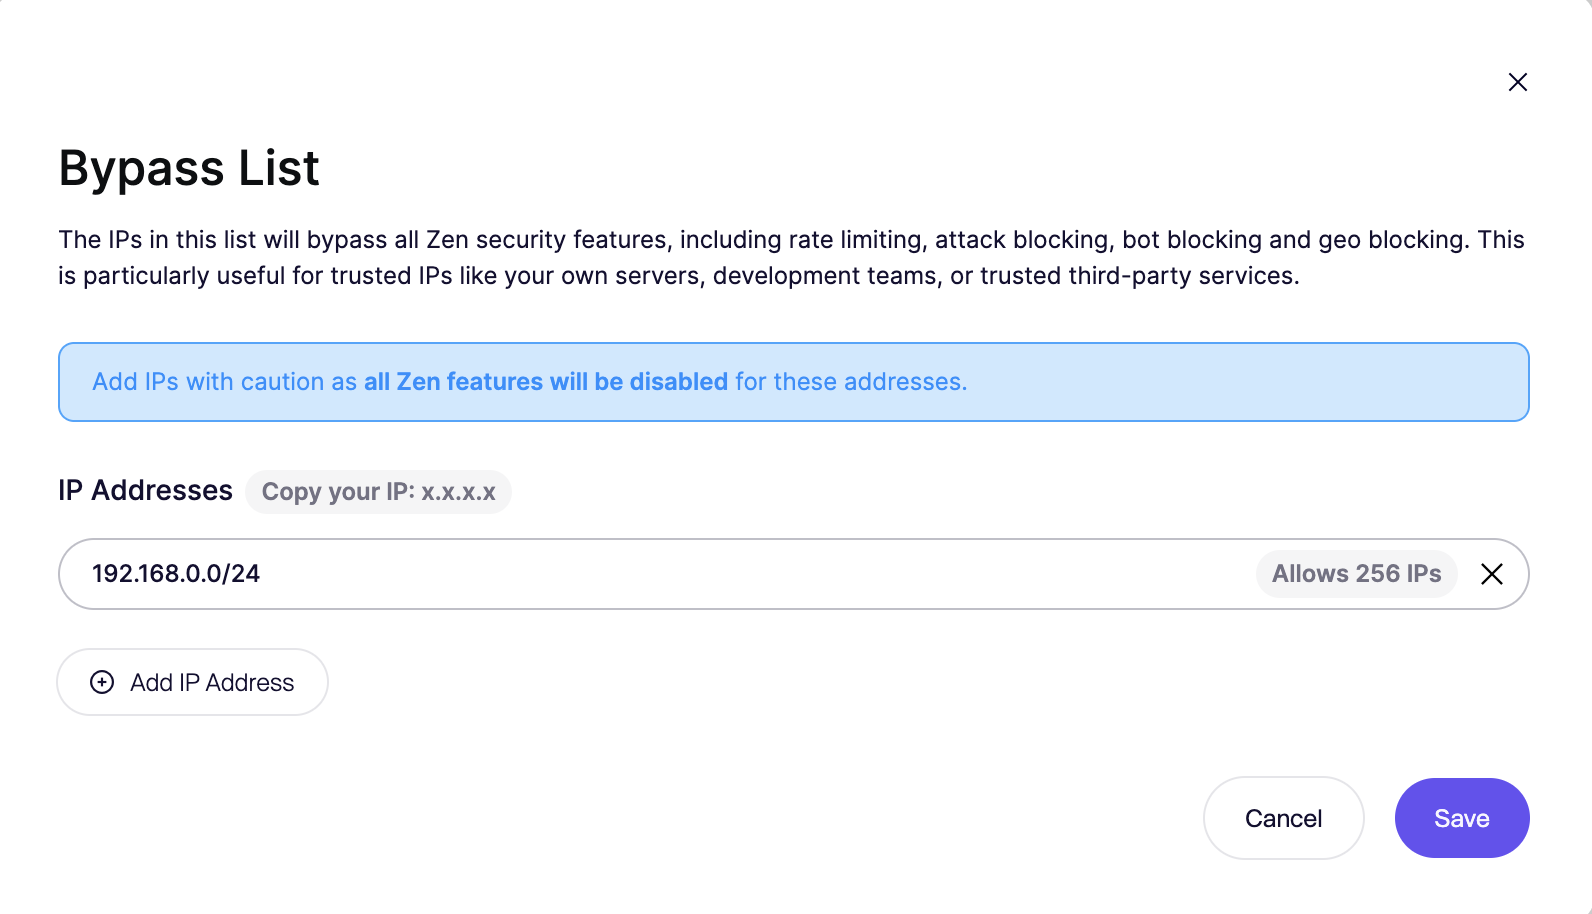
Task: Cancel the bypass list changes
Action: point(1283,818)
